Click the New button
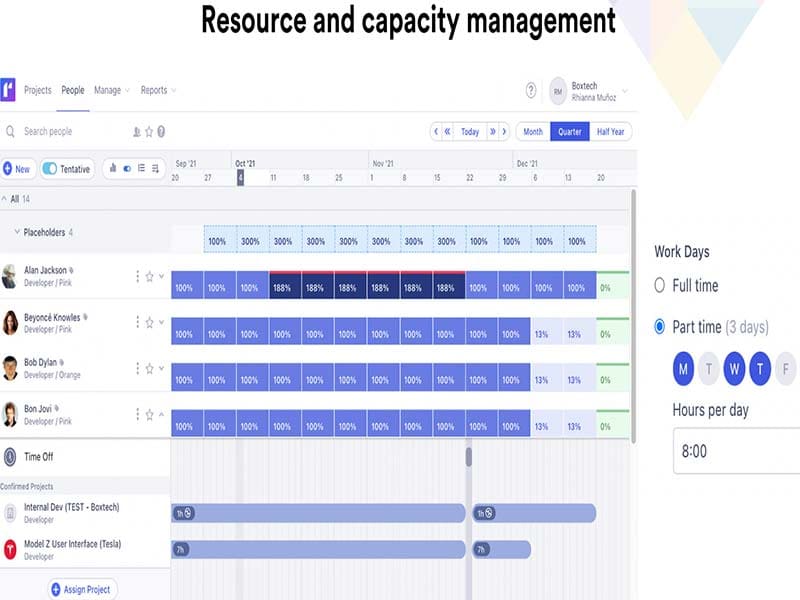Screen dimensions: 800x600 (17, 169)
